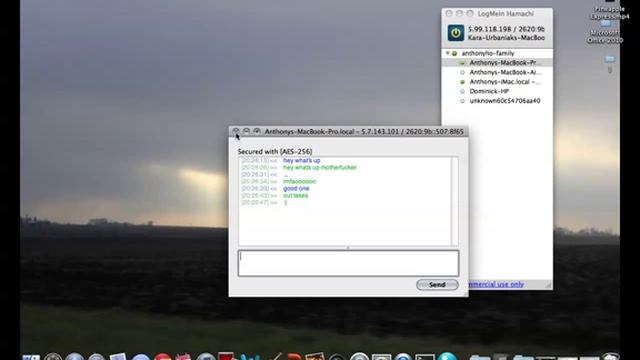This screenshot has width=640, height=360.
Task: Click the chat window title bar text
Action: [364, 131]
